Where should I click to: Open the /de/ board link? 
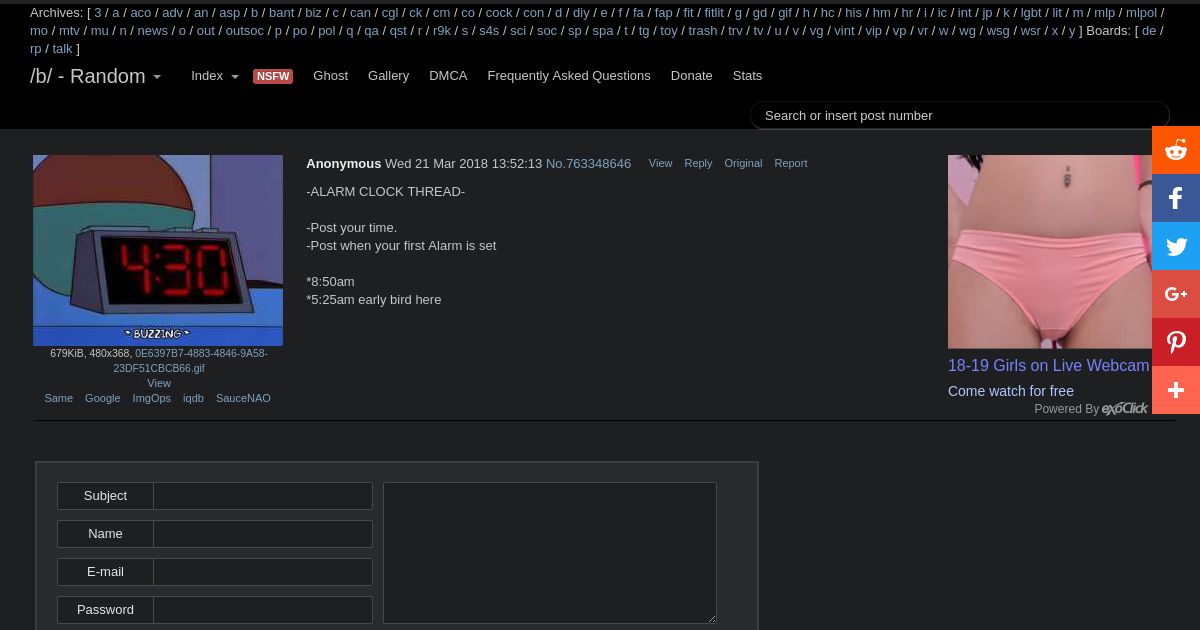[1149, 31]
